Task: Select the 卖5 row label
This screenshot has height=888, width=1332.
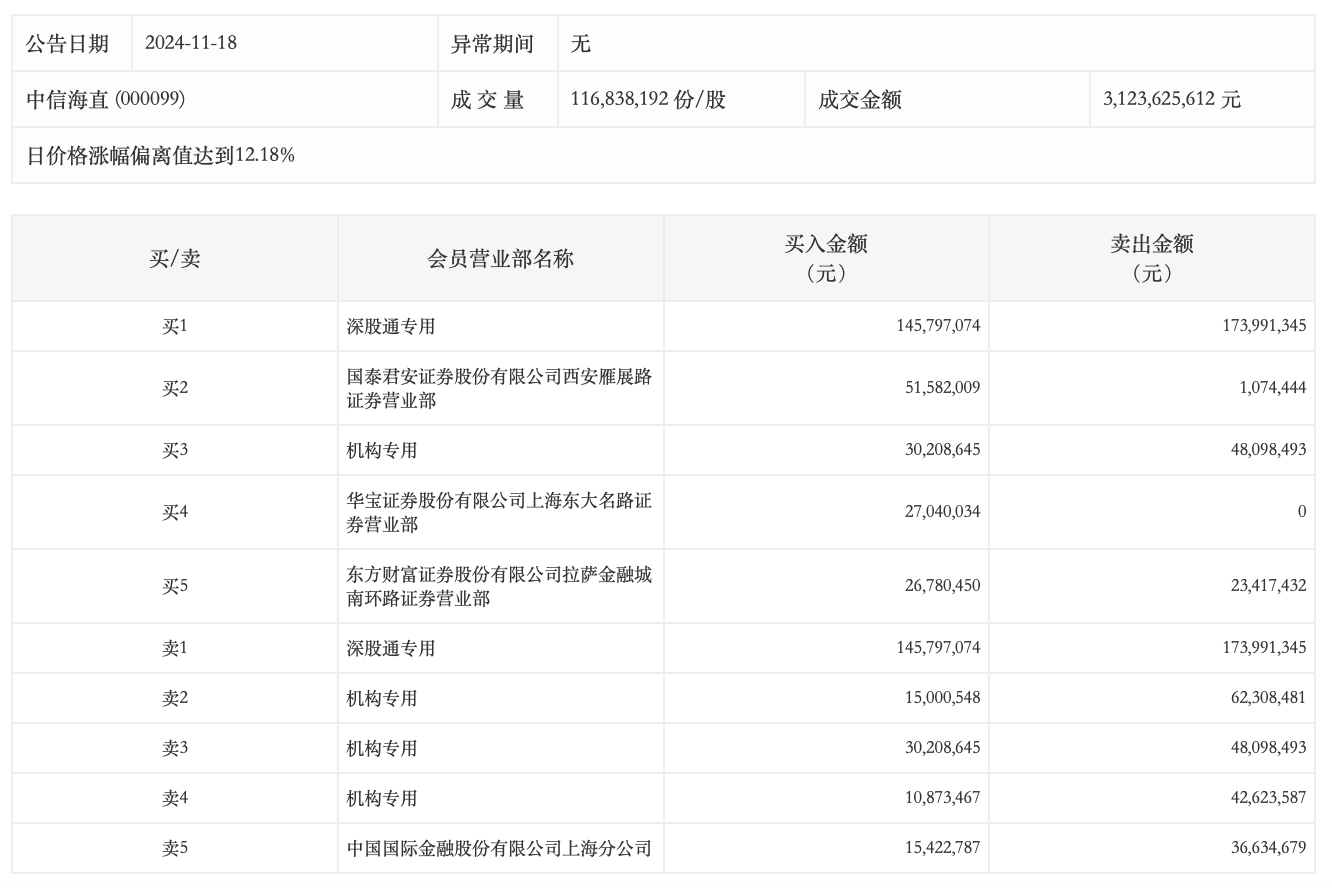Action: (x=174, y=848)
